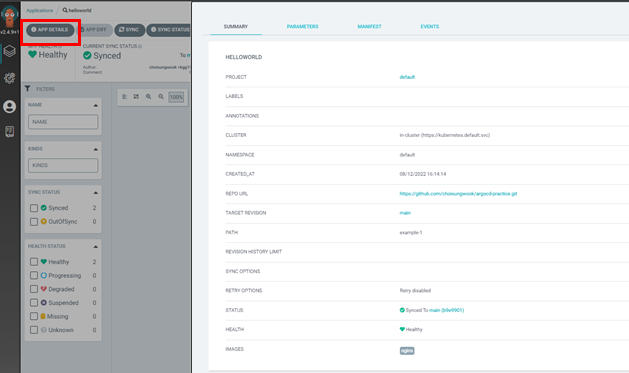
Task: Click the created date 08/12/2022 value
Action: [423, 174]
